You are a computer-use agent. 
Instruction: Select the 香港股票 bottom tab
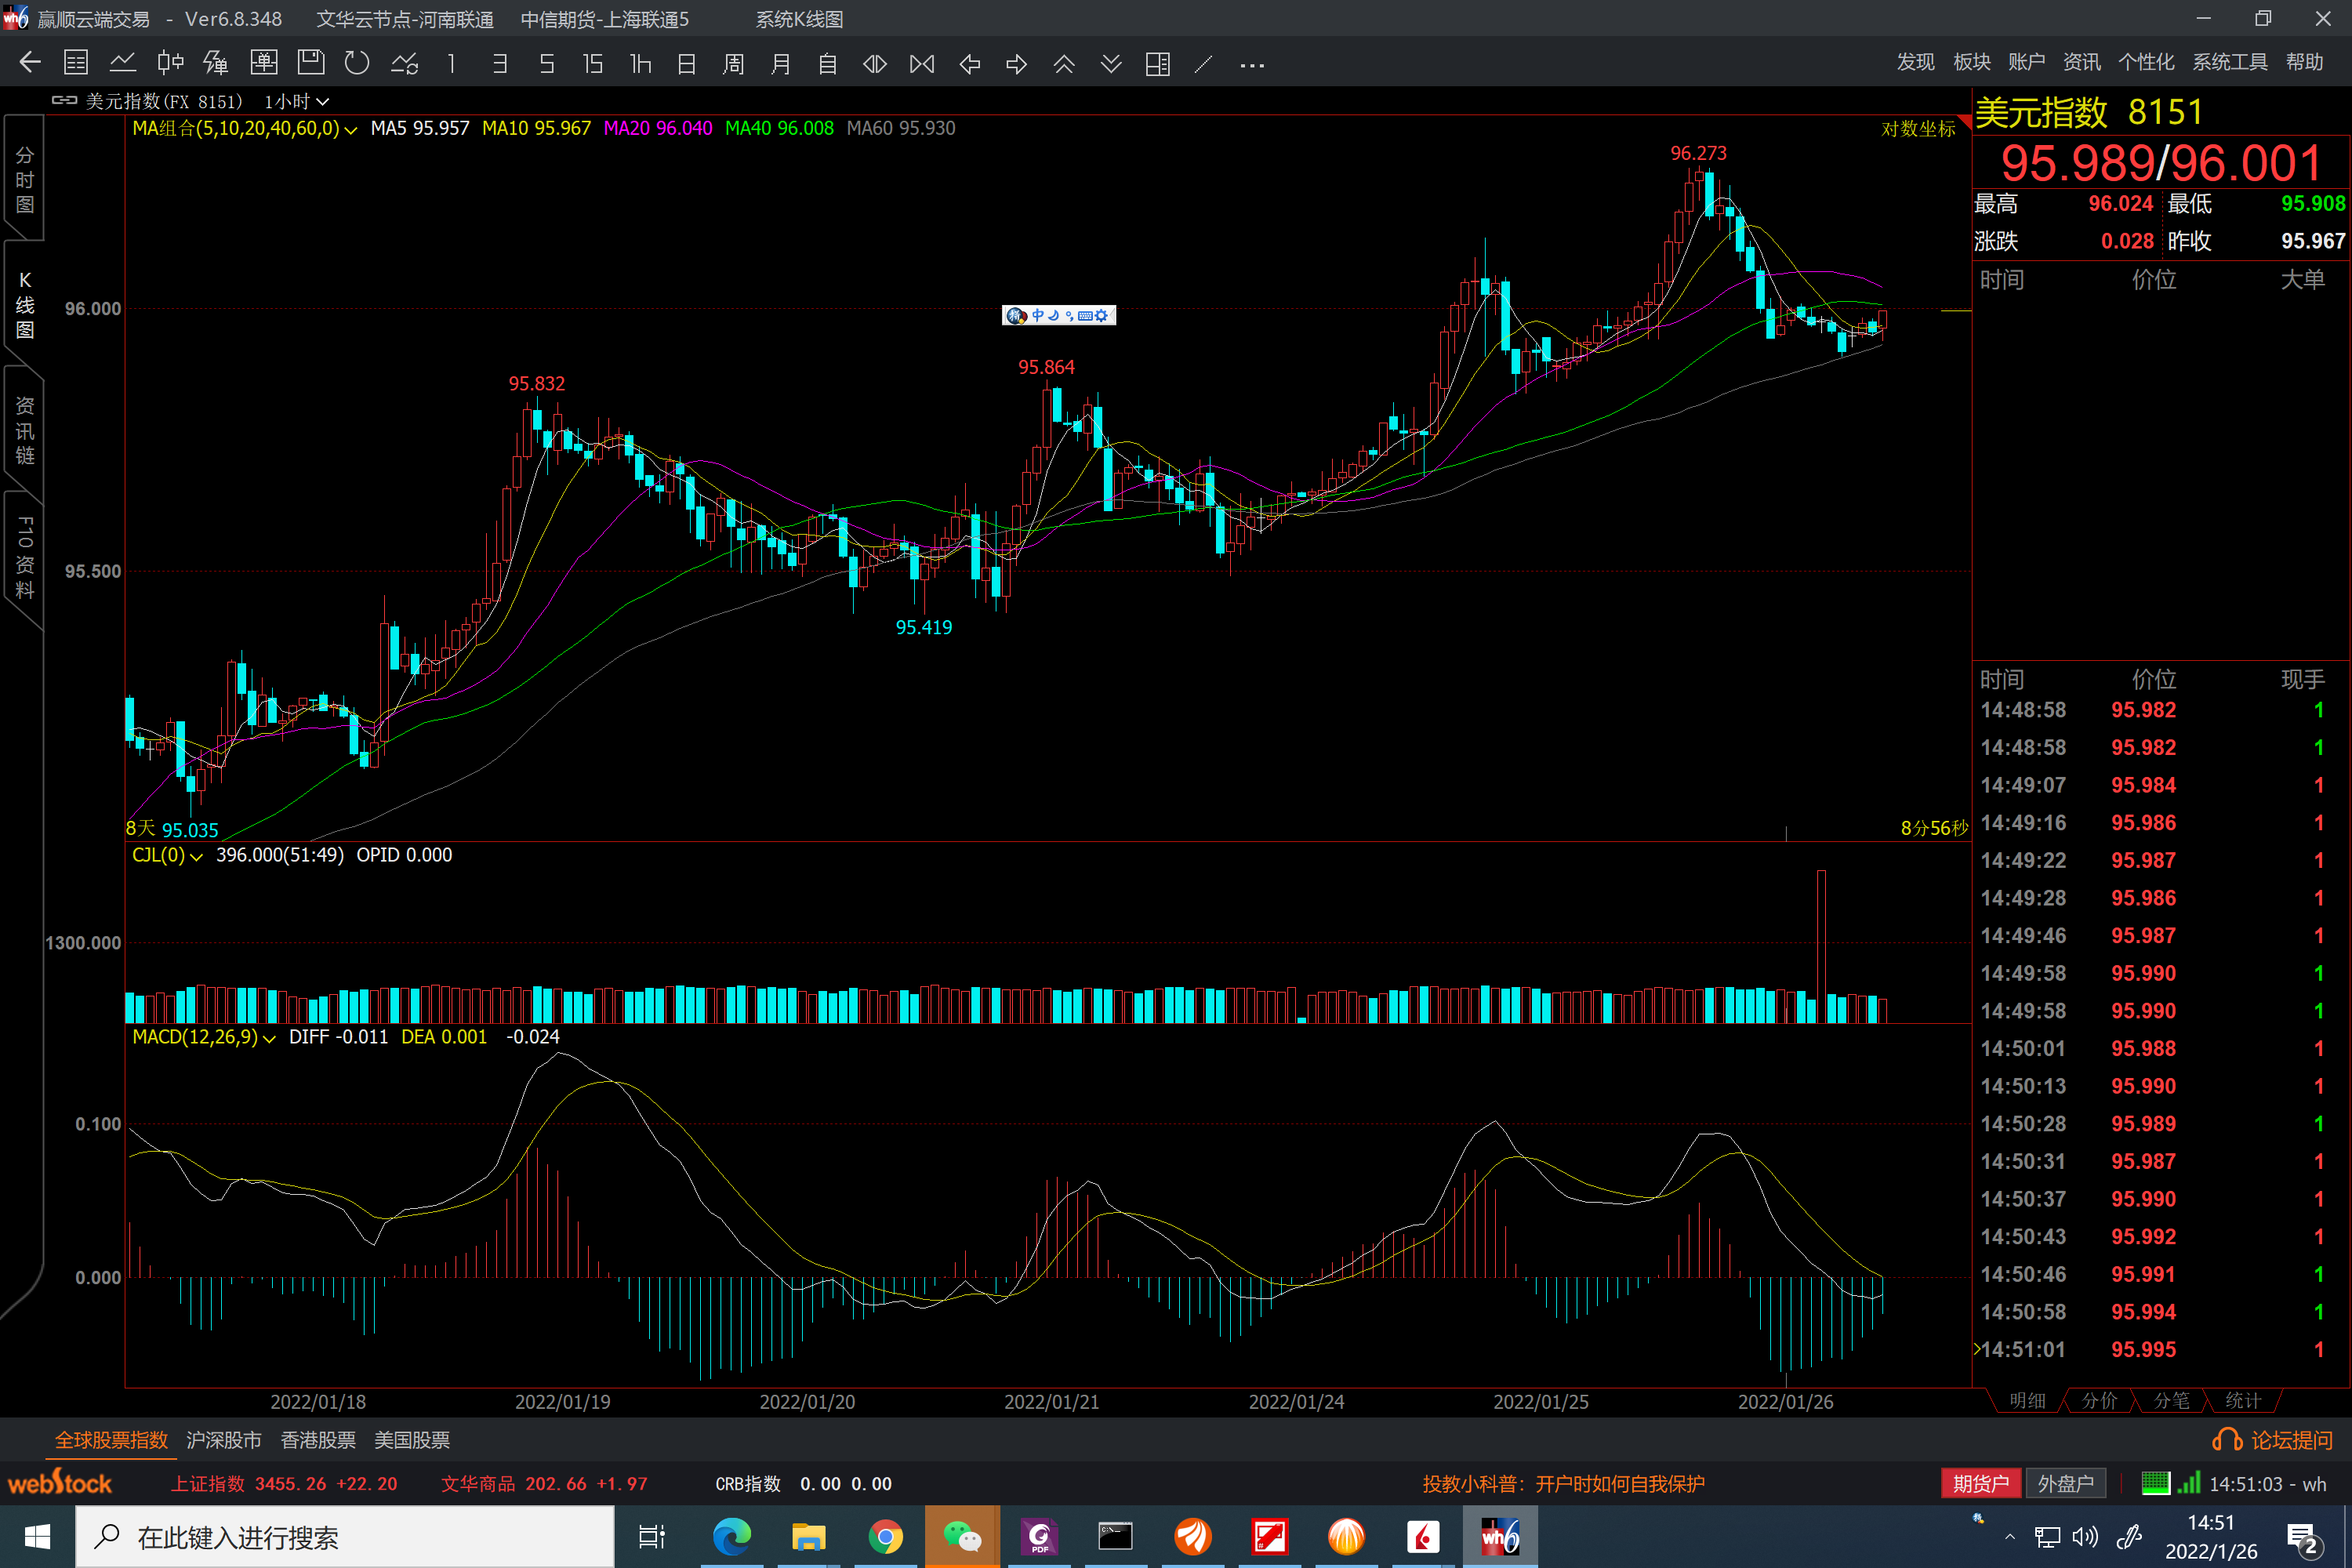point(318,1440)
